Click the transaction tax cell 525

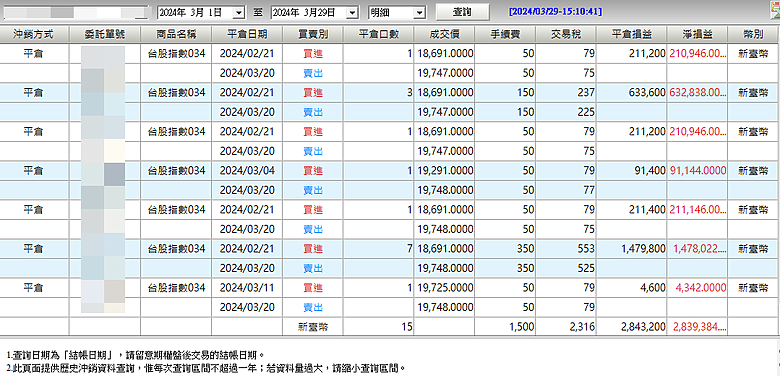[566, 268]
